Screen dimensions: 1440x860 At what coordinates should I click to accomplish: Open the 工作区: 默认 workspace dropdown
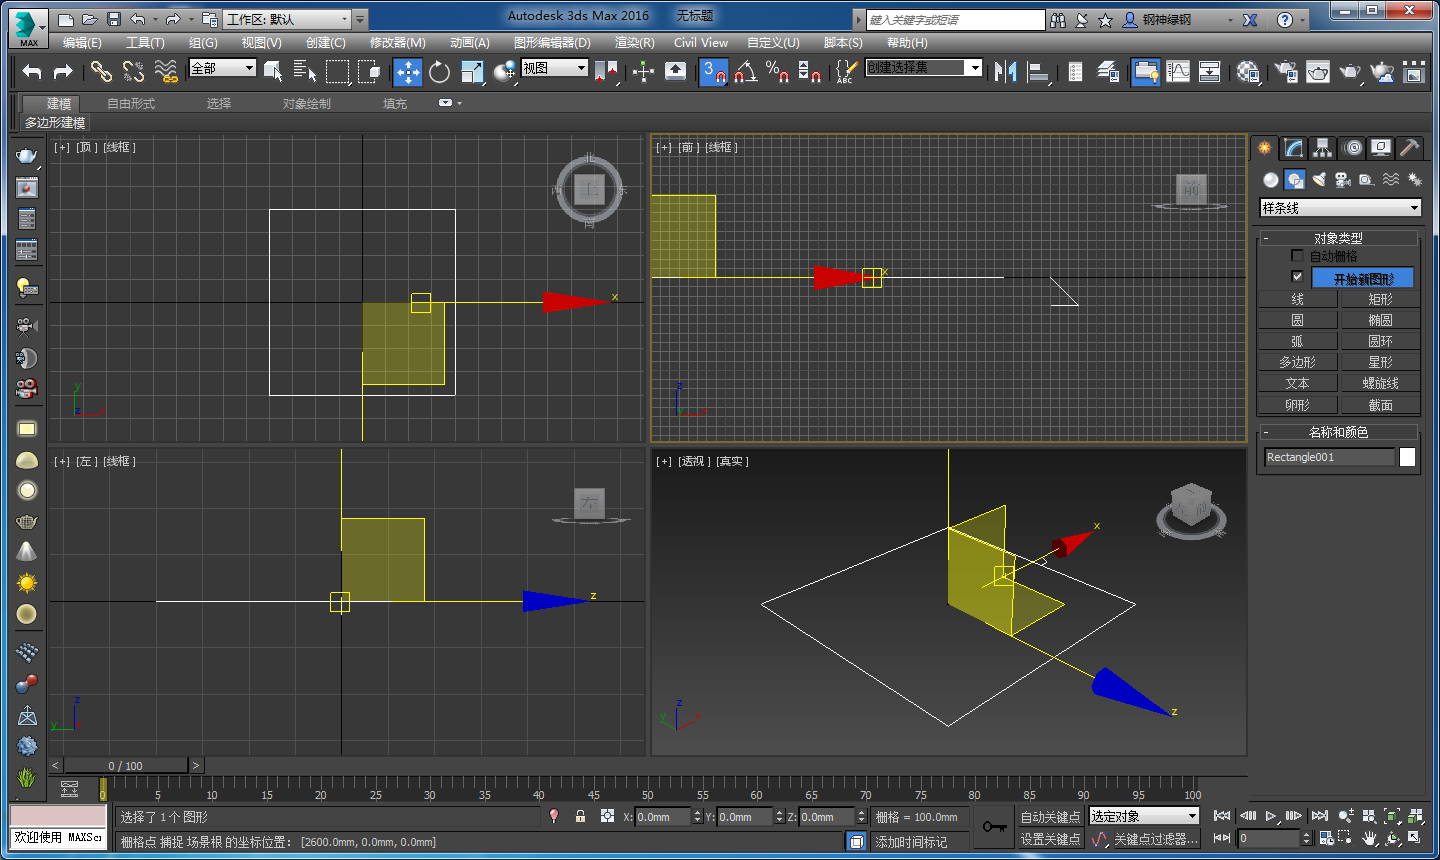coord(287,19)
